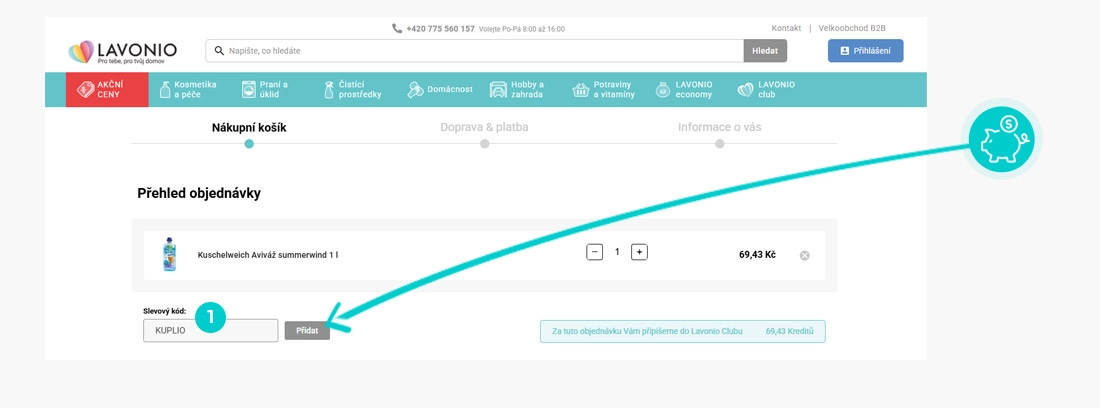Click the Lavonio logo
1100x408 pixels.
tap(122, 52)
